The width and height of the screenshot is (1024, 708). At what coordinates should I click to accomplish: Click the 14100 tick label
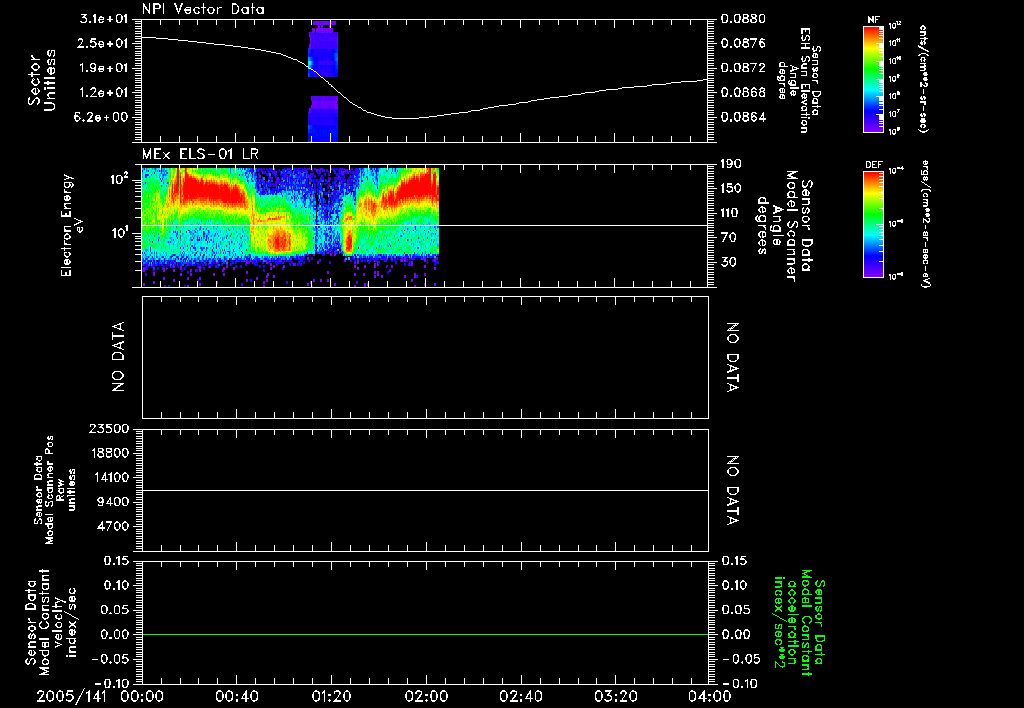coord(111,477)
